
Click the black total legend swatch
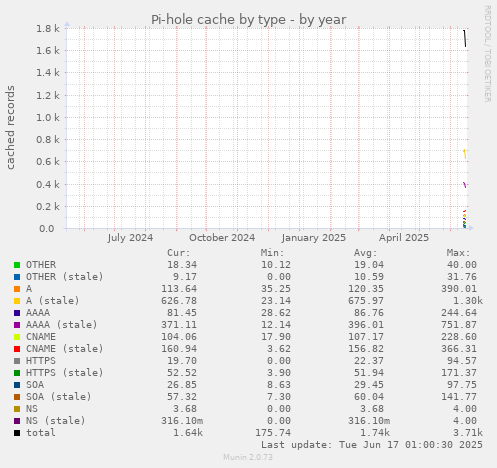(x=17, y=433)
